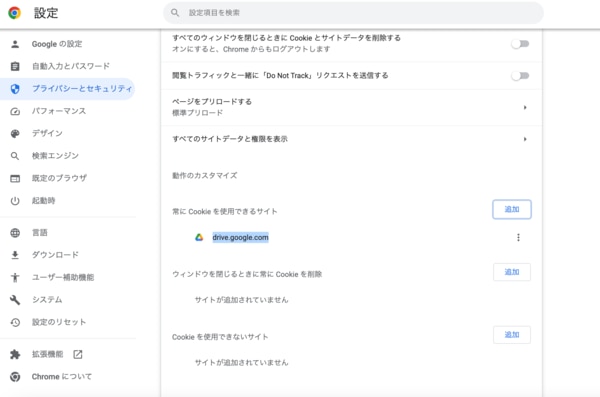Click the shield icon for プライバシーとセキュリティ
Image resolution: width=600 pixels, height=397 pixels.
click(x=15, y=89)
